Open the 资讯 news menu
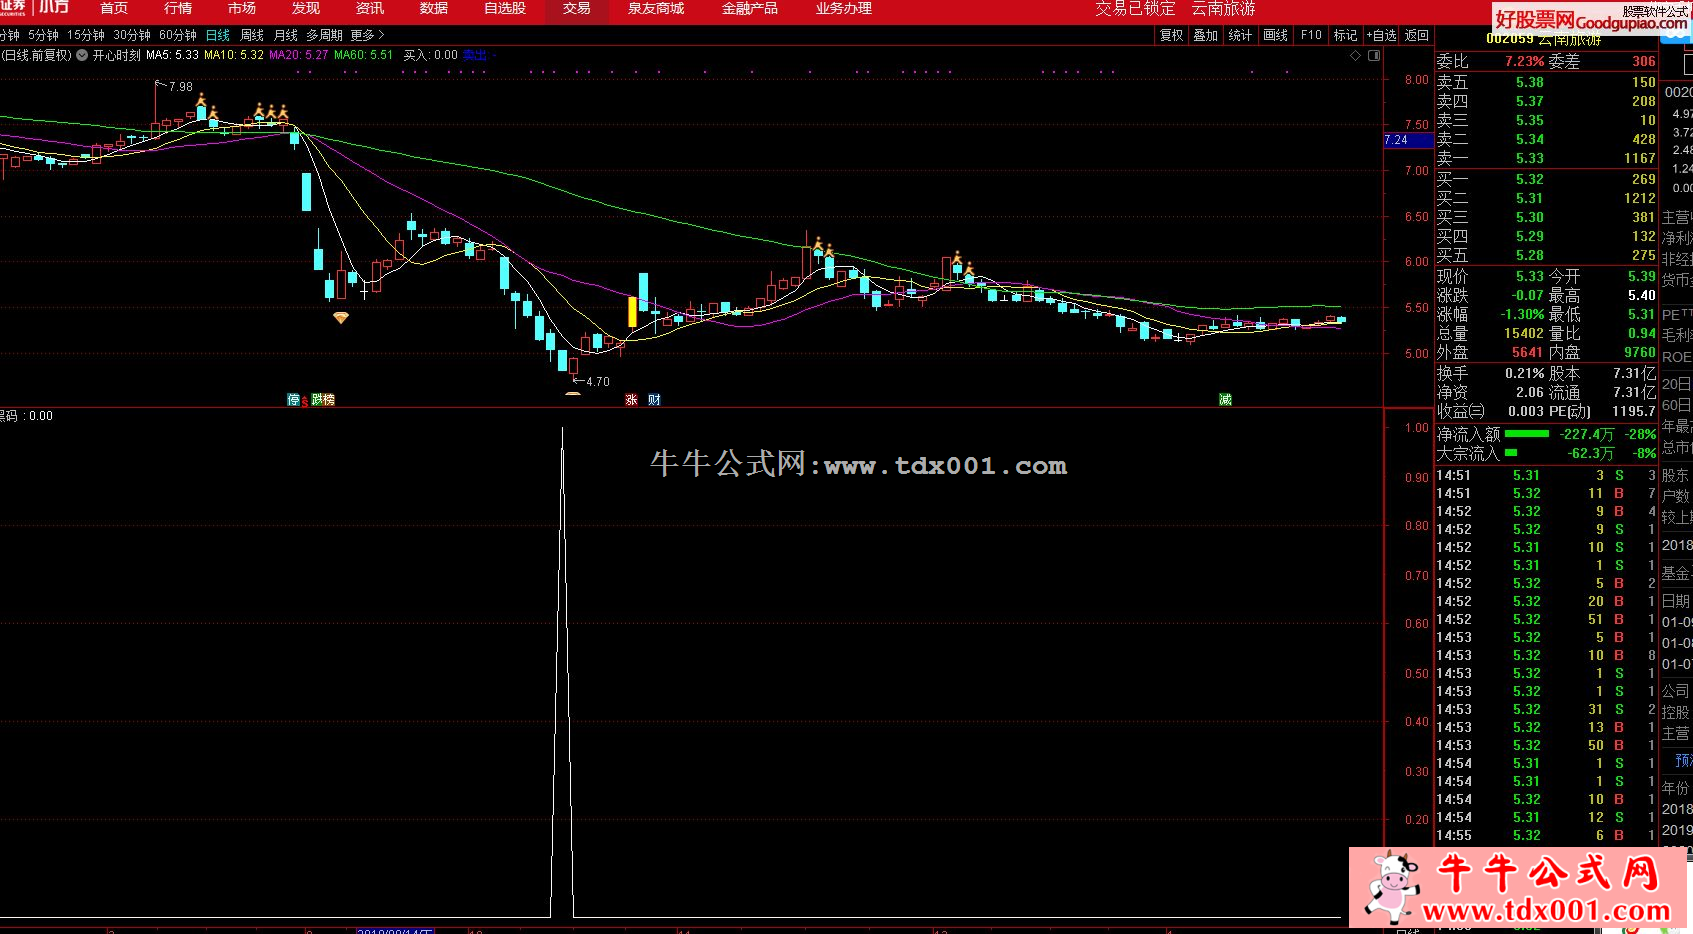Image resolution: width=1693 pixels, height=934 pixels. (x=370, y=8)
